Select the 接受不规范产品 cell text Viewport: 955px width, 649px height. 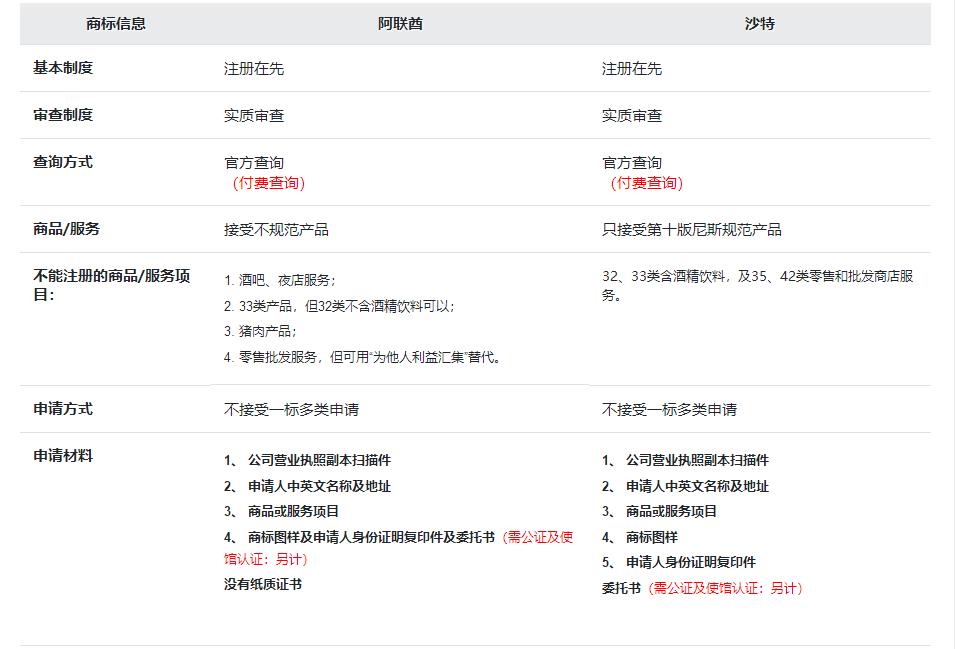(x=276, y=230)
